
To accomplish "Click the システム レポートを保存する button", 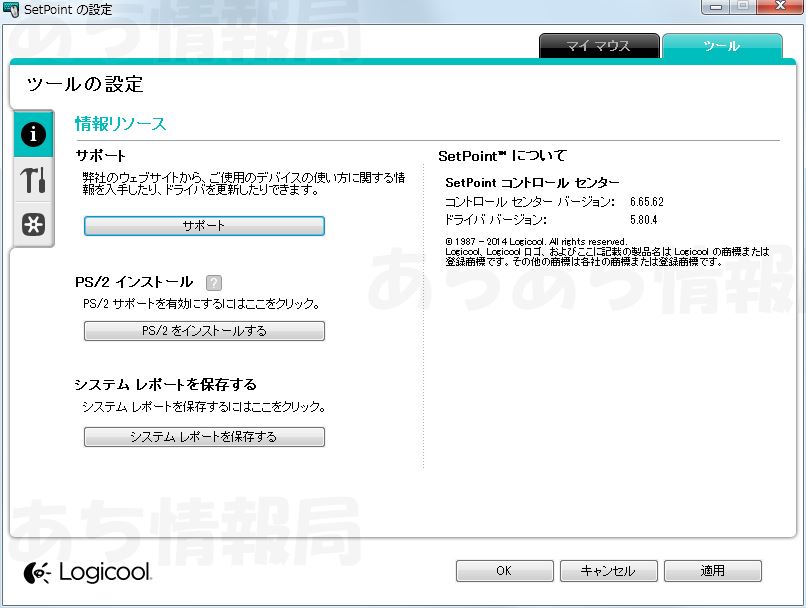I will 204,437.
